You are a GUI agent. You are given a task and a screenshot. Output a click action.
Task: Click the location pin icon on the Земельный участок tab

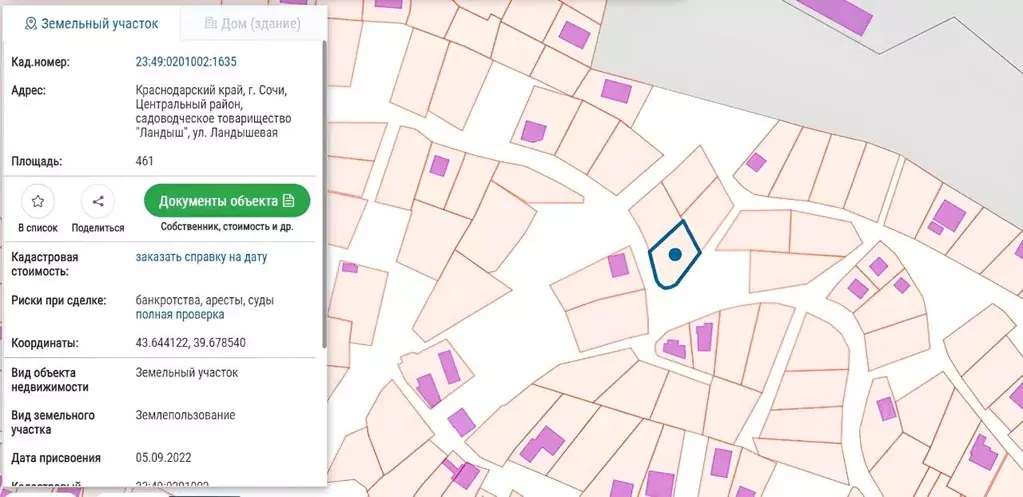click(x=30, y=24)
